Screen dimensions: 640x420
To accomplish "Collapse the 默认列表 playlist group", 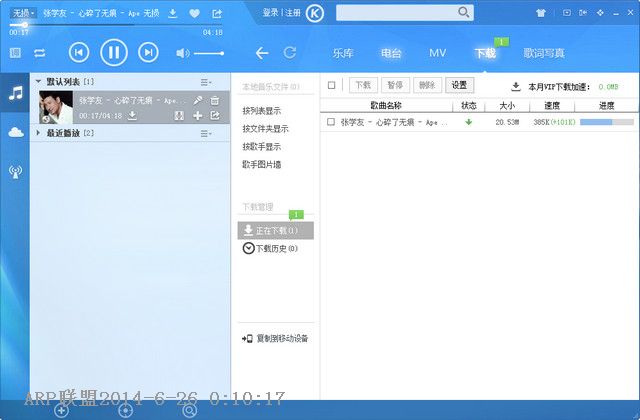I will pos(39,81).
